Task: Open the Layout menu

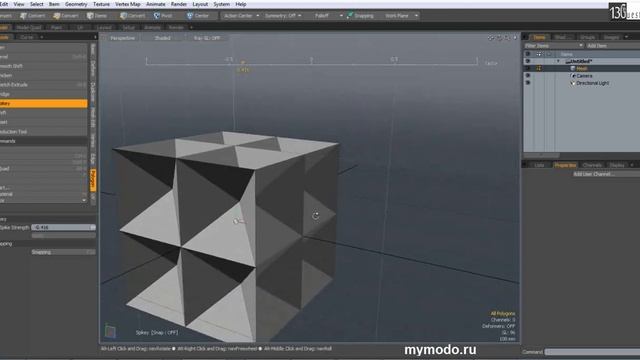Action: click(200, 4)
